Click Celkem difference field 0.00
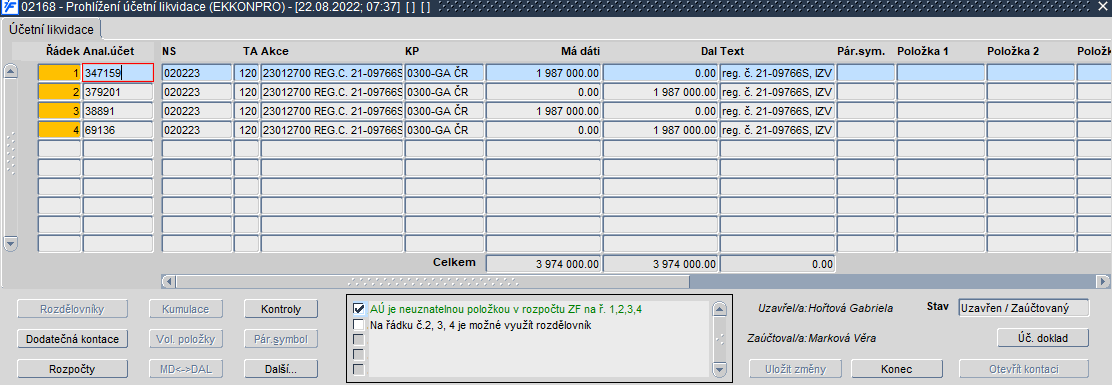 (777, 264)
